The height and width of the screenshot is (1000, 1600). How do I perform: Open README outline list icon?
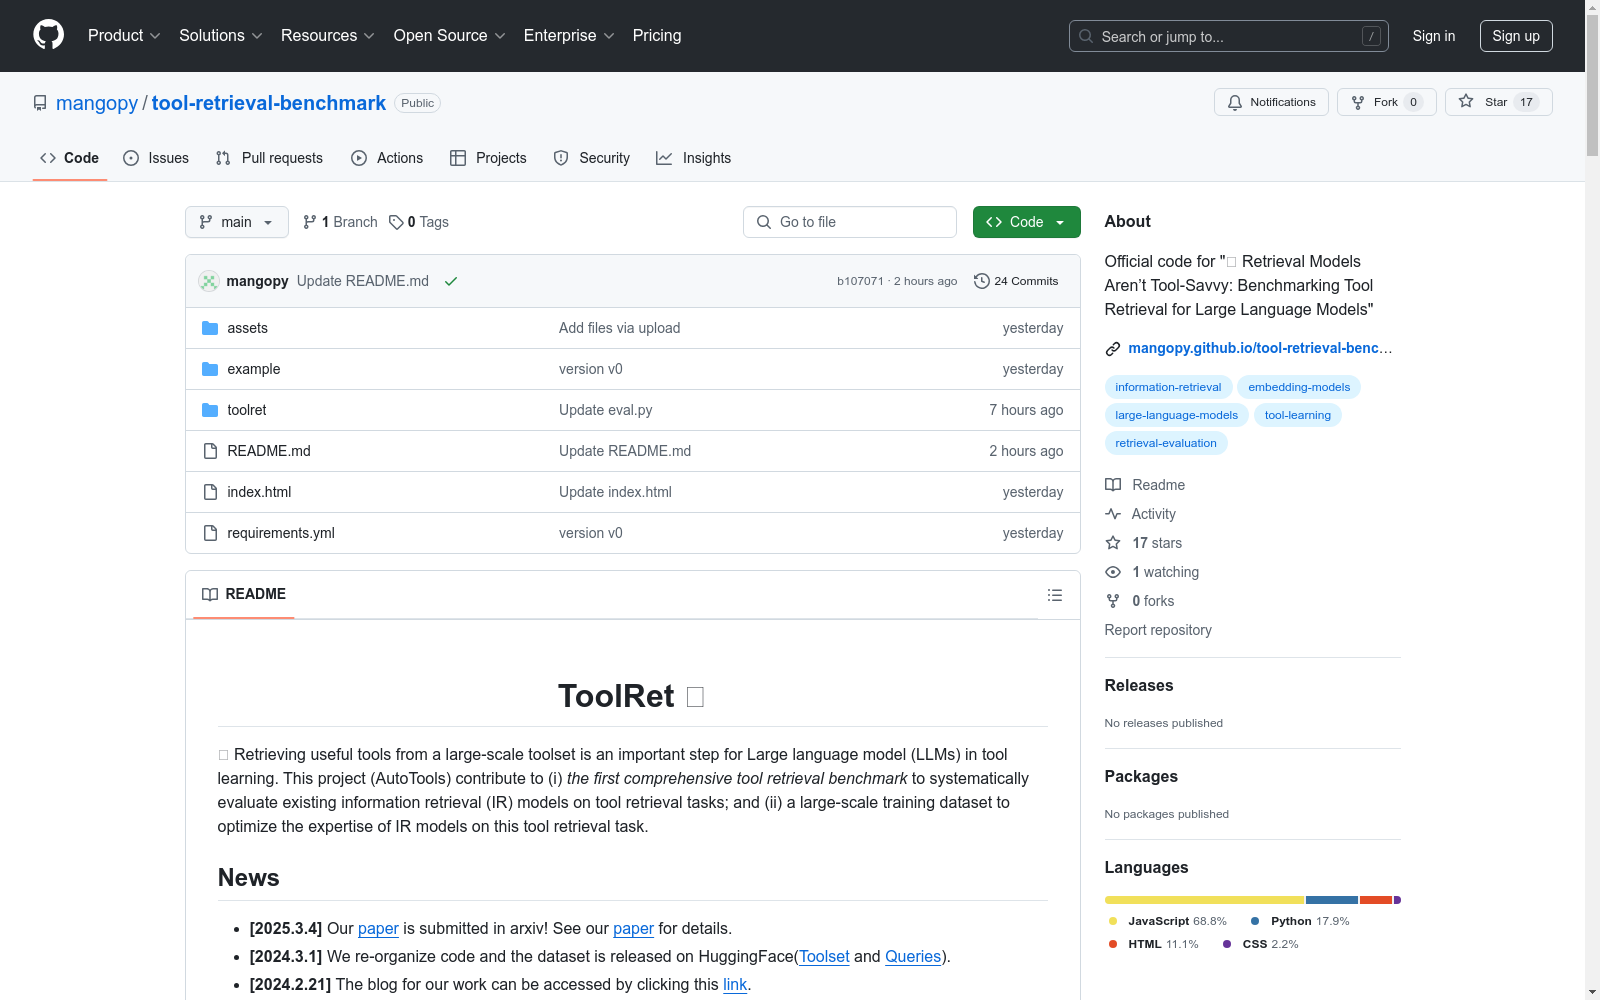pyautogui.click(x=1055, y=595)
